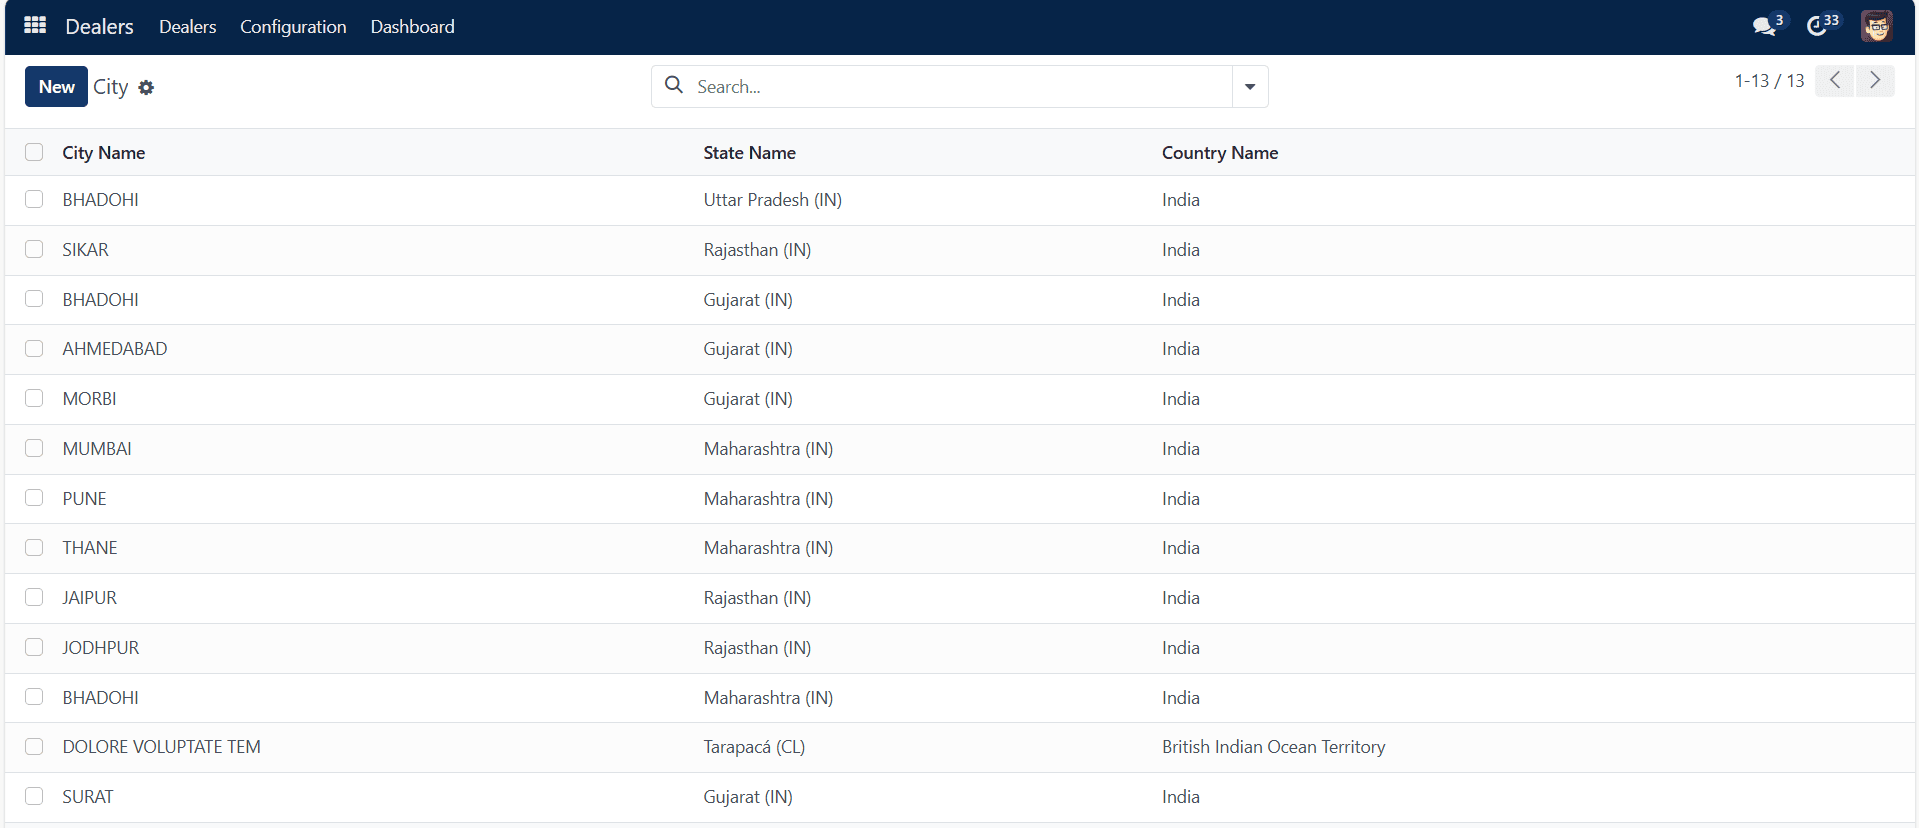Click the City settings gear icon

[146, 88]
